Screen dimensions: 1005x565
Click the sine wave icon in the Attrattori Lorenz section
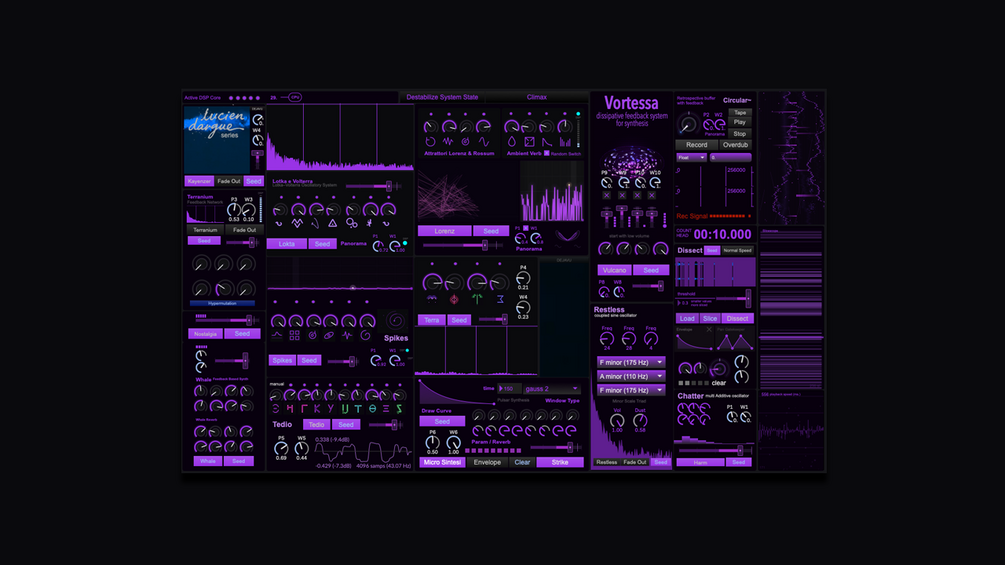coord(484,142)
